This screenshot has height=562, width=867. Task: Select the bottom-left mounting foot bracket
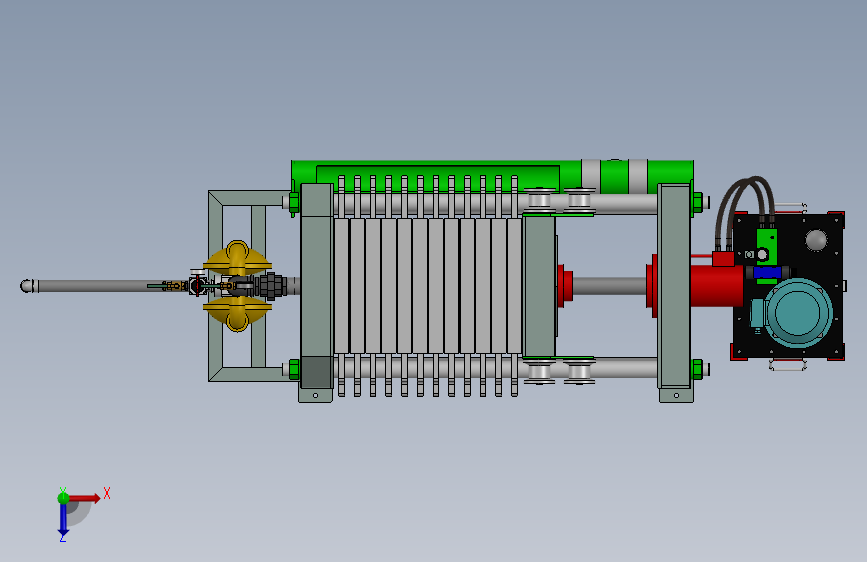click(315, 396)
